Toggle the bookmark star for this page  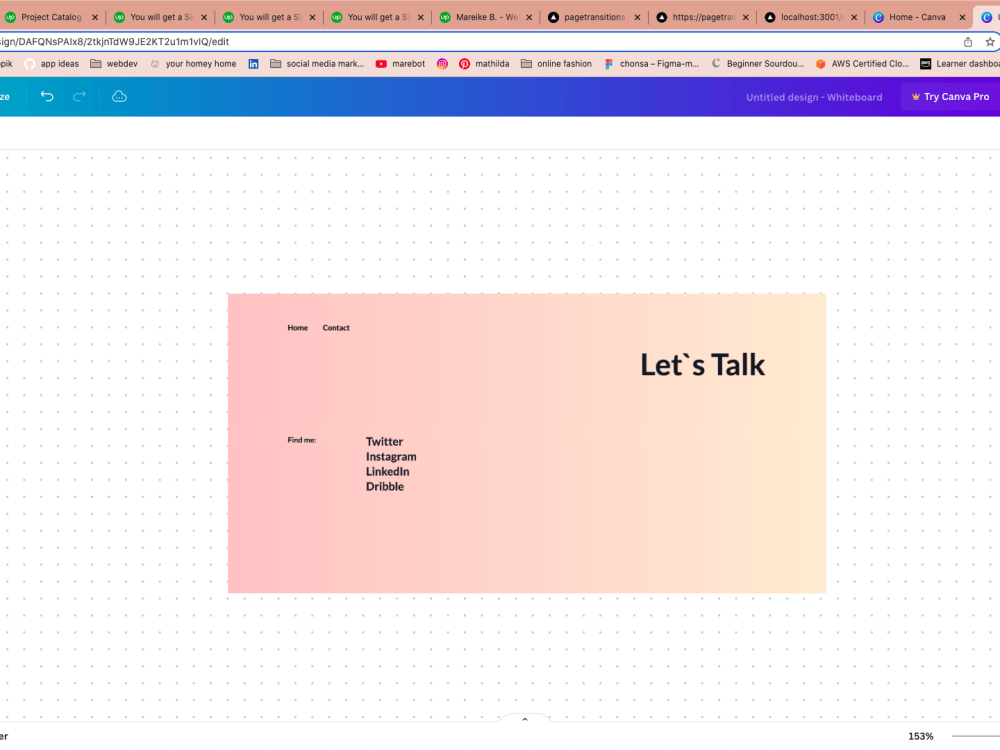988,43
